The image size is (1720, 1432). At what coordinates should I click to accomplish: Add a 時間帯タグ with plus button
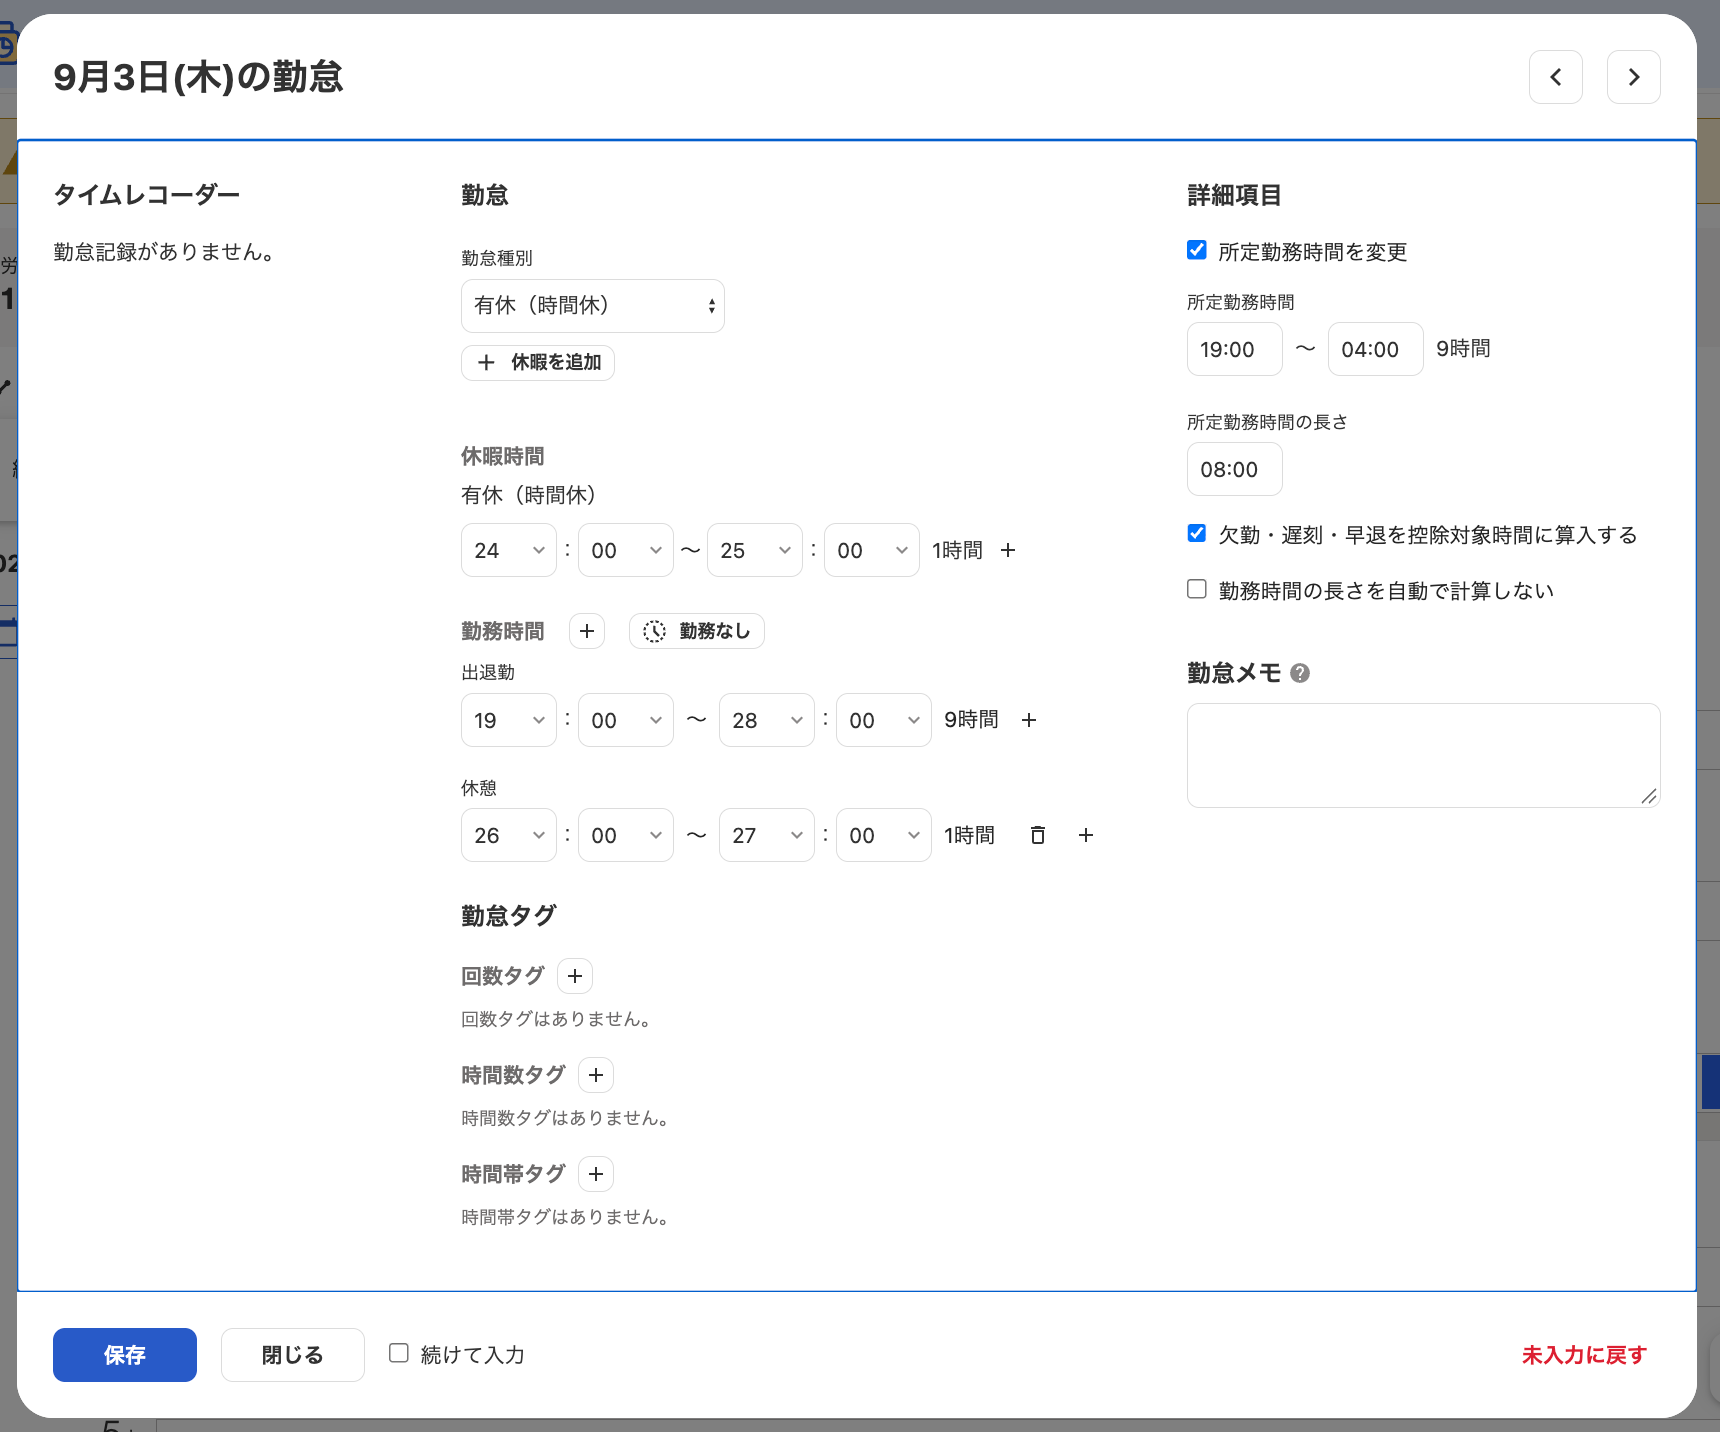coord(596,1174)
